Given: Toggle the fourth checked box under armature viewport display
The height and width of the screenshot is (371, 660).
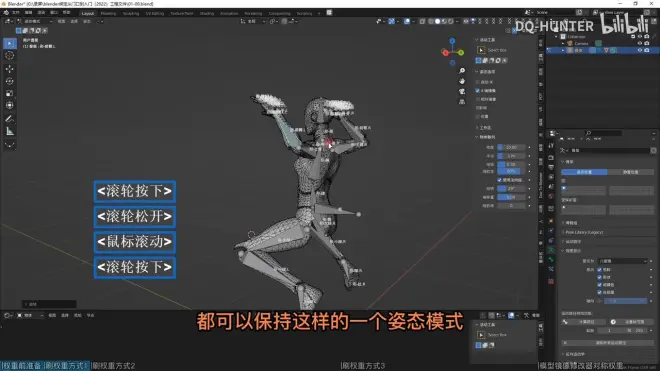Looking at the screenshot, I should (599, 292).
